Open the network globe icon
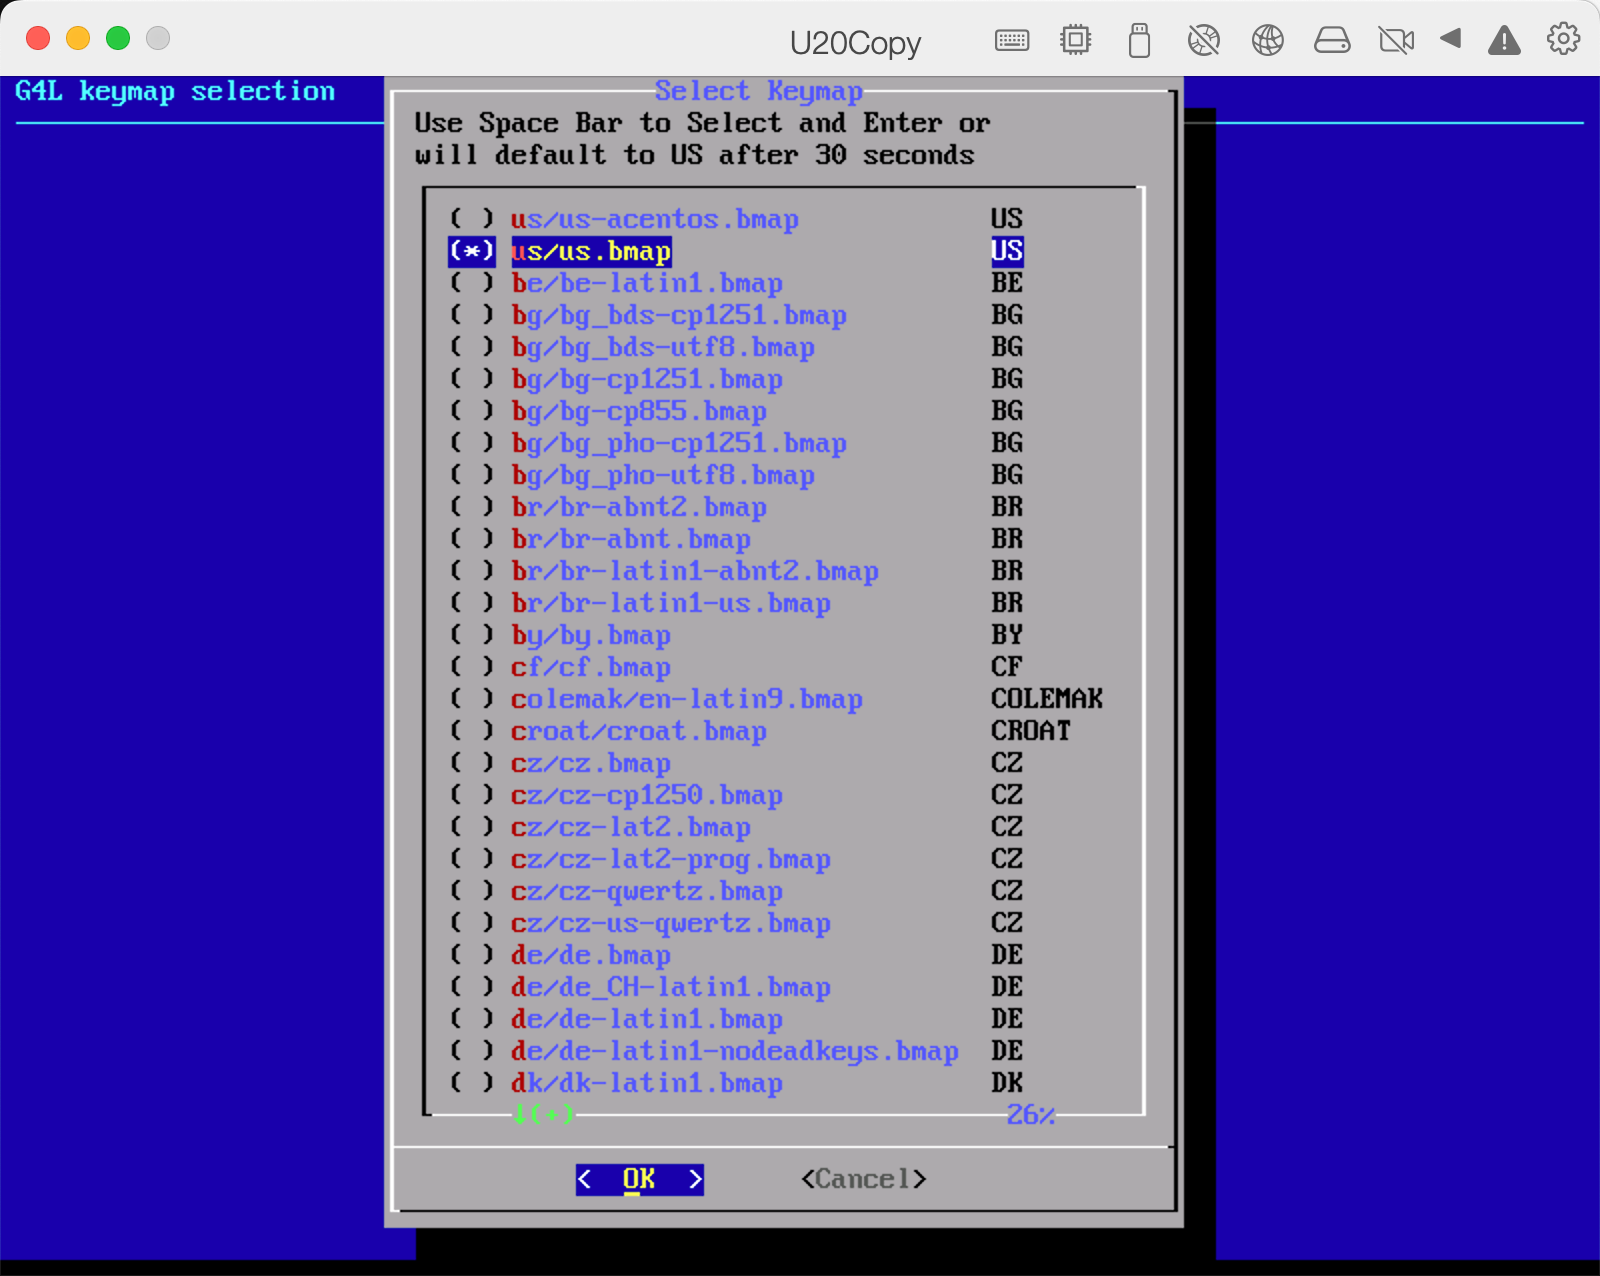 [x=1267, y=40]
